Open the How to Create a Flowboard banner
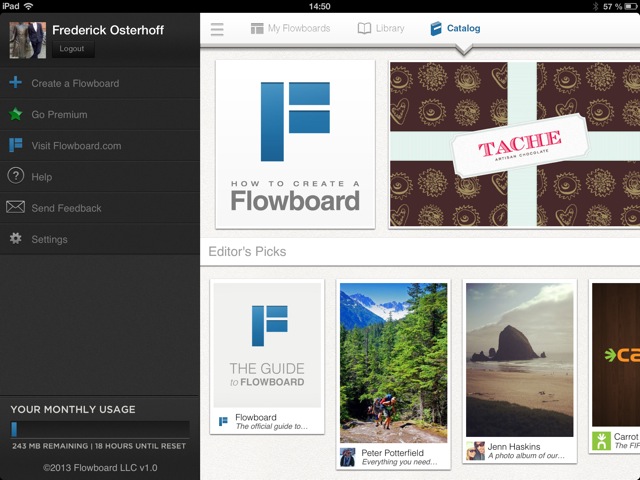 pyautogui.click(x=295, y=144)
